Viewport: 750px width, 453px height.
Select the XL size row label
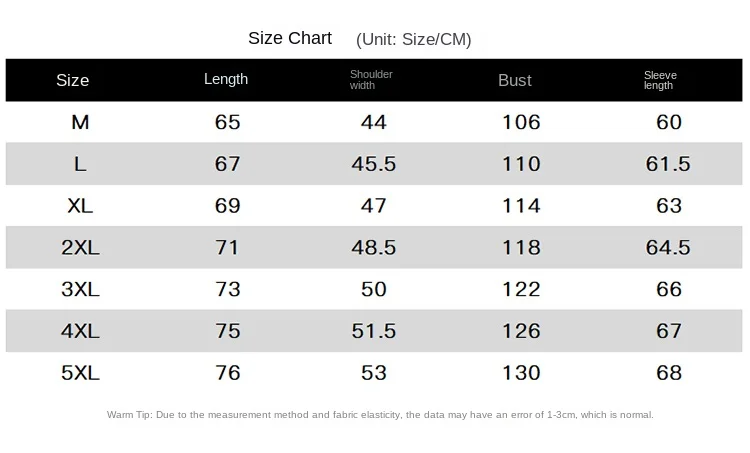click(80, 206)
